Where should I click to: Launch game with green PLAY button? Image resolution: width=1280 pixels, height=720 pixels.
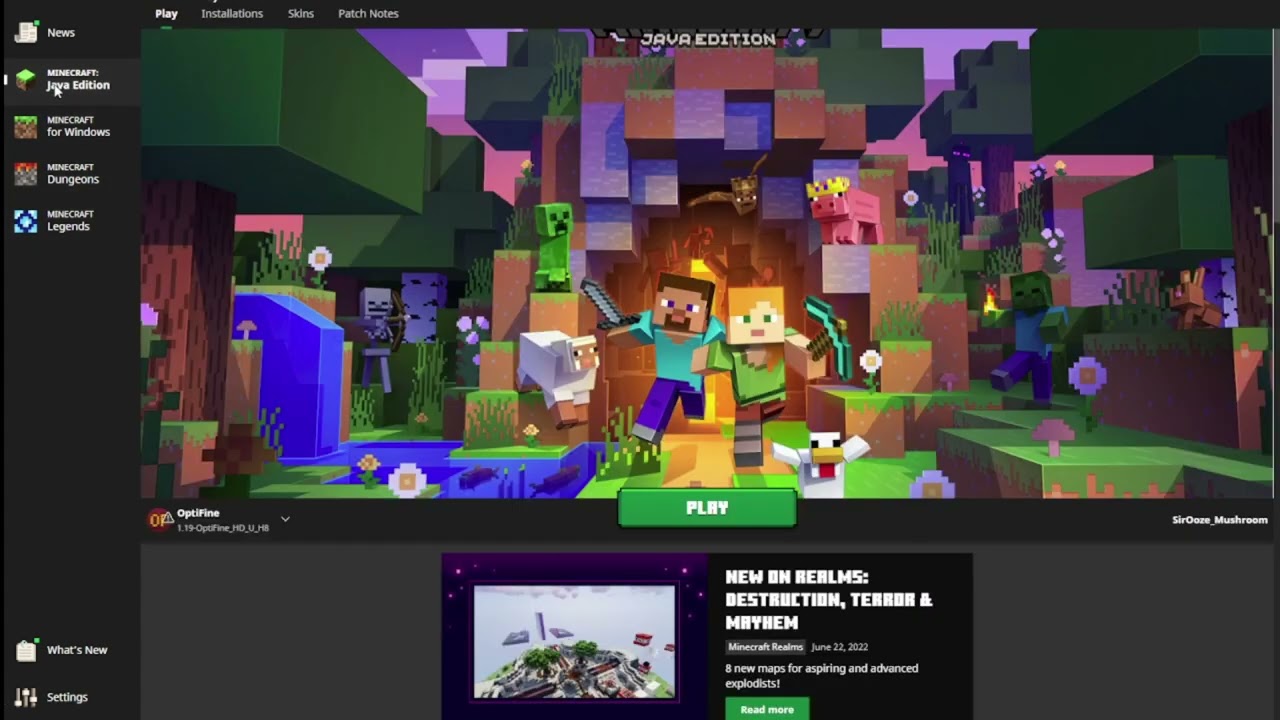click(x=707, y=508)
